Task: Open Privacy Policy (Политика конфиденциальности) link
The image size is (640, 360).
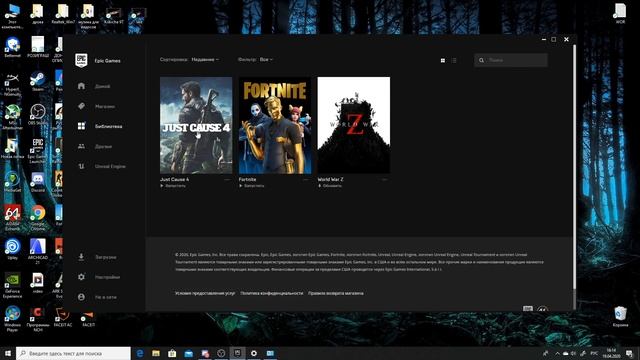Action: [x=272, y=293]
